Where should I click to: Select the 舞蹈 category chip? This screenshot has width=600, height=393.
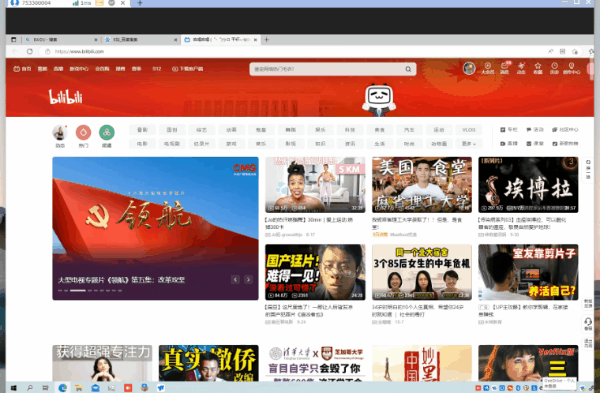tap(290, 130)
